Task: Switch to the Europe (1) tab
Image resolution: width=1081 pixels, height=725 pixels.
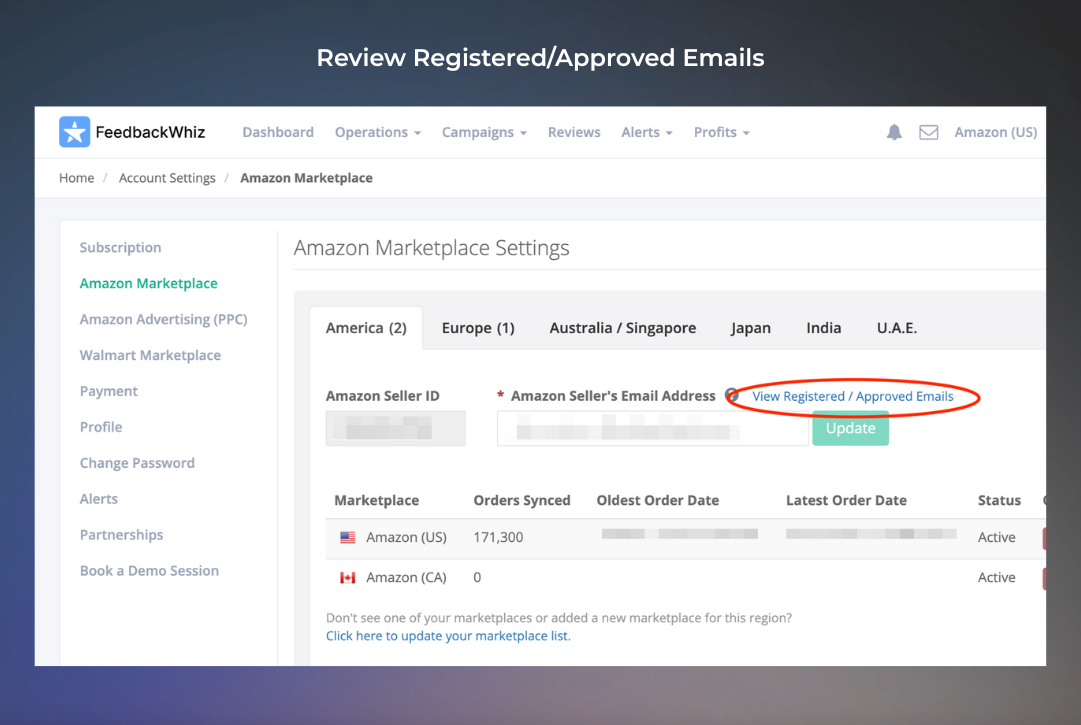Action: (478, 328)
